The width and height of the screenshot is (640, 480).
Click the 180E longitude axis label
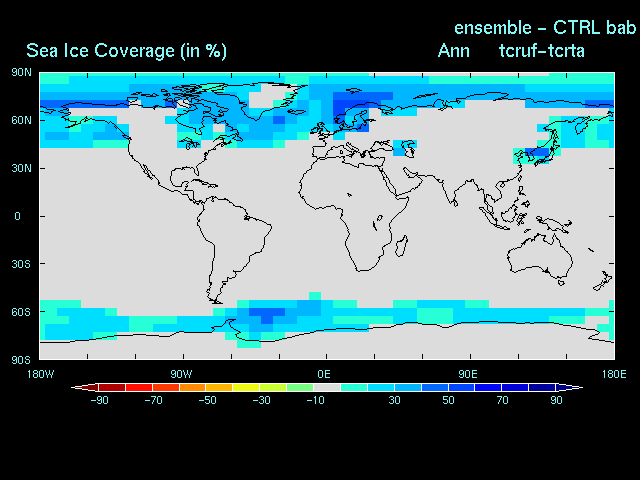point(612,374)
